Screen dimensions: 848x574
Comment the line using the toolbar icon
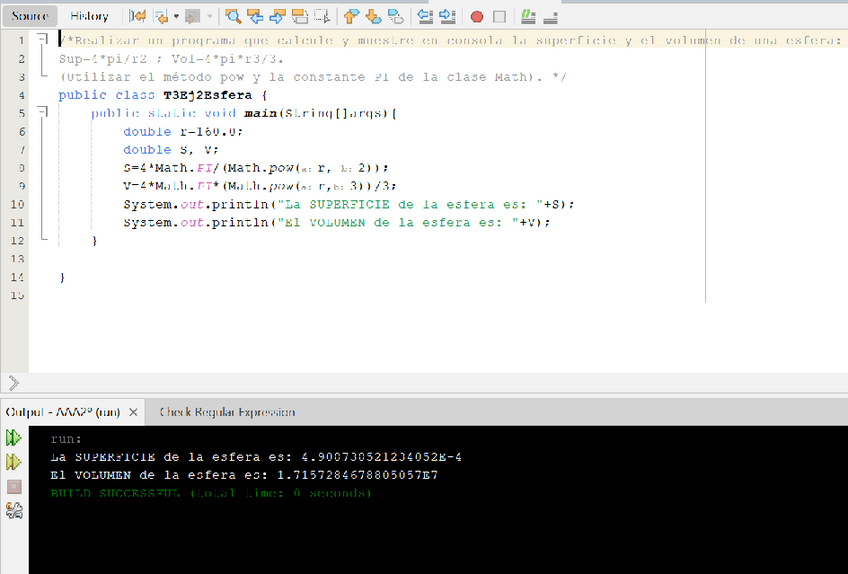(528, 17)
